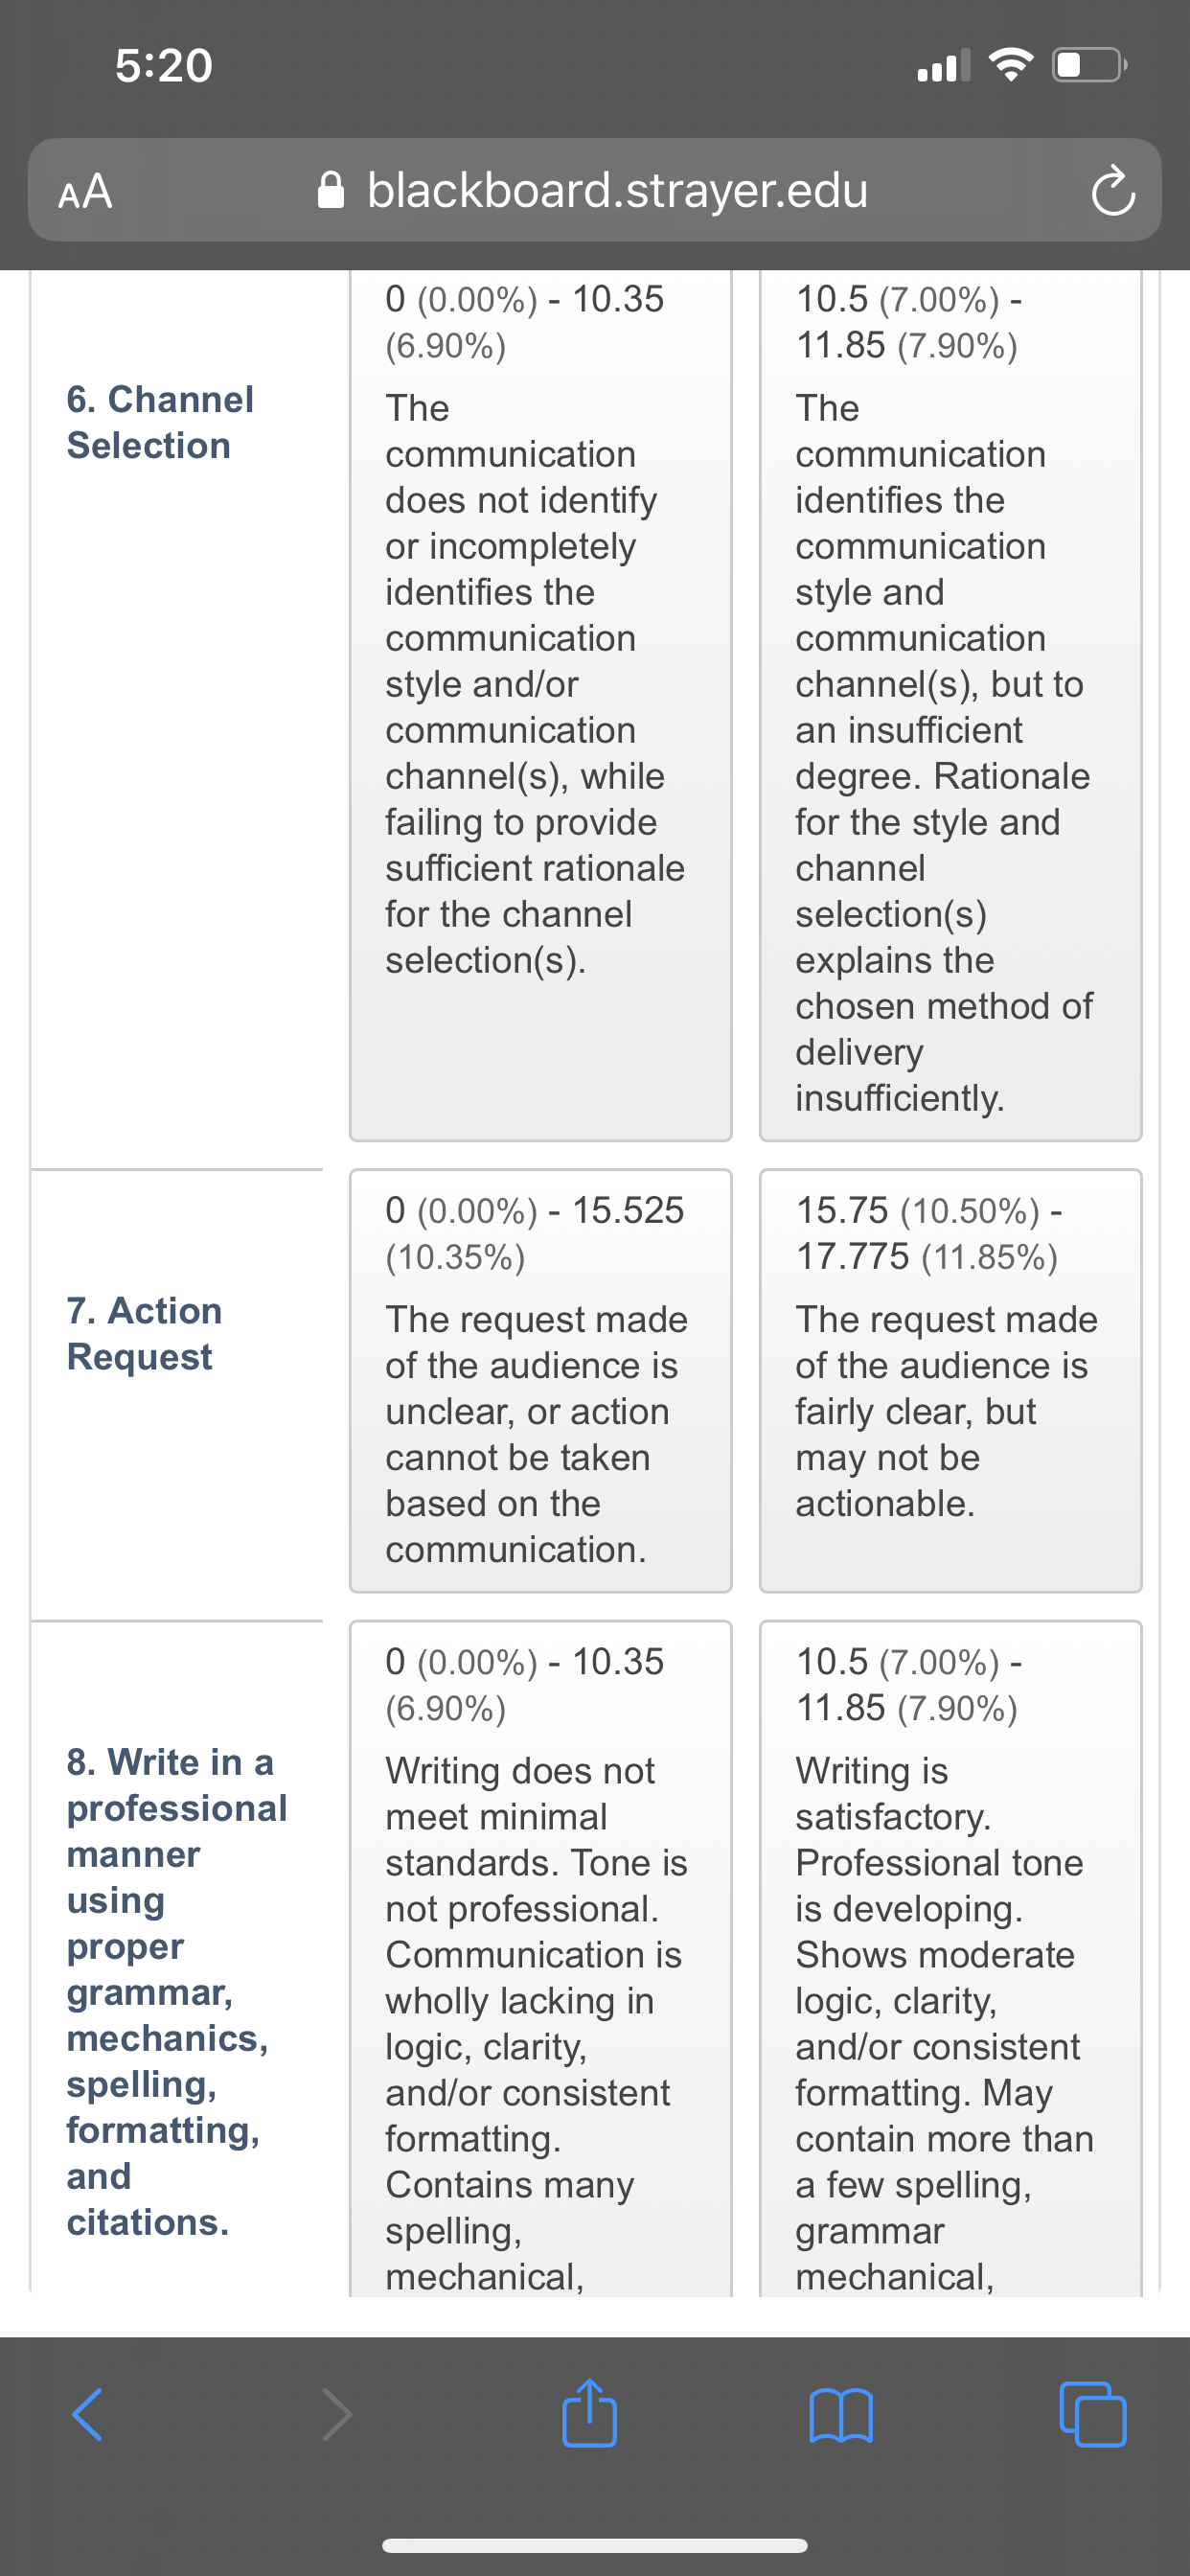Select the 8. Write in a professional manner criterion

point(177,1991)
